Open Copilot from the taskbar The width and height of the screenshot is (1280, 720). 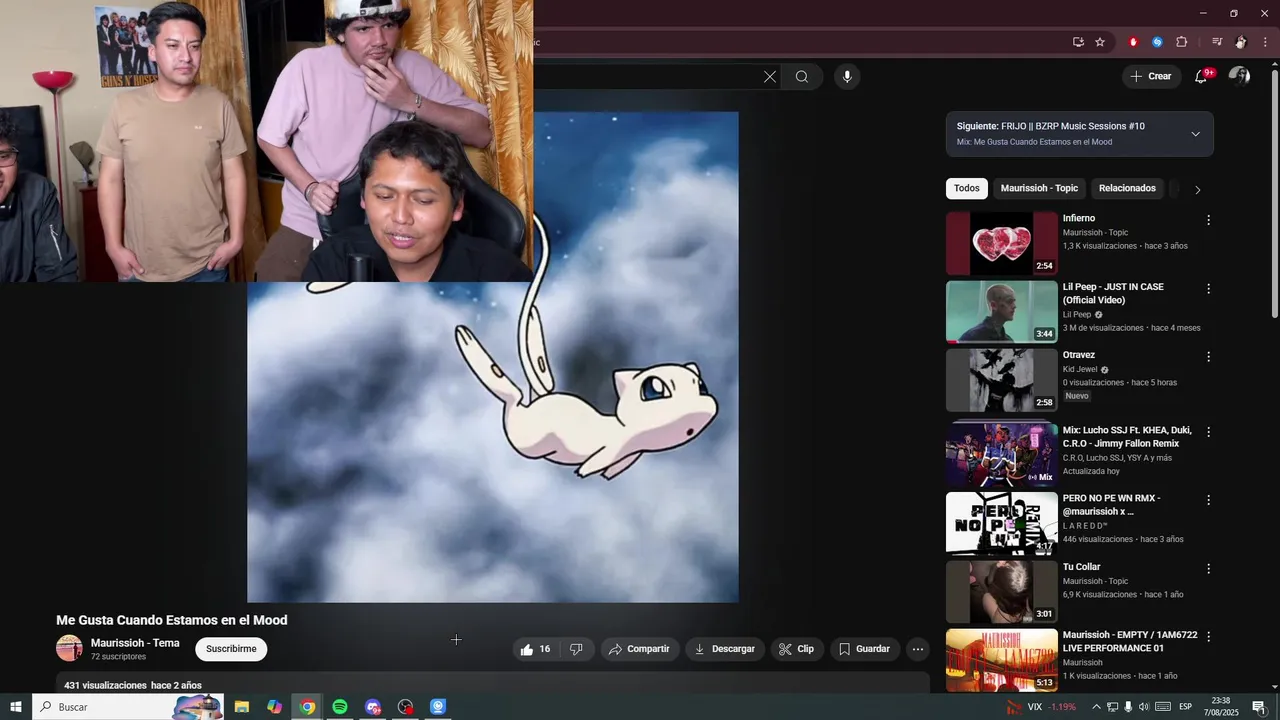(274, 707)
